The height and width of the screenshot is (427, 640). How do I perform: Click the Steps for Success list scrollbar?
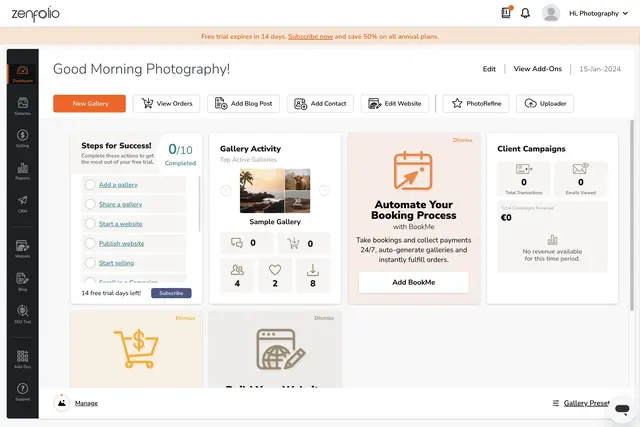199,204
